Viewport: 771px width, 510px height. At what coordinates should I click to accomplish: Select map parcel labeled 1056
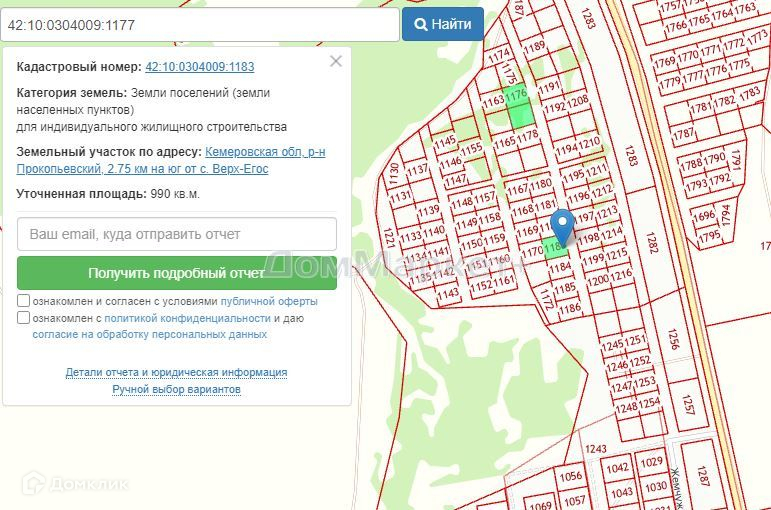point(570,476)
